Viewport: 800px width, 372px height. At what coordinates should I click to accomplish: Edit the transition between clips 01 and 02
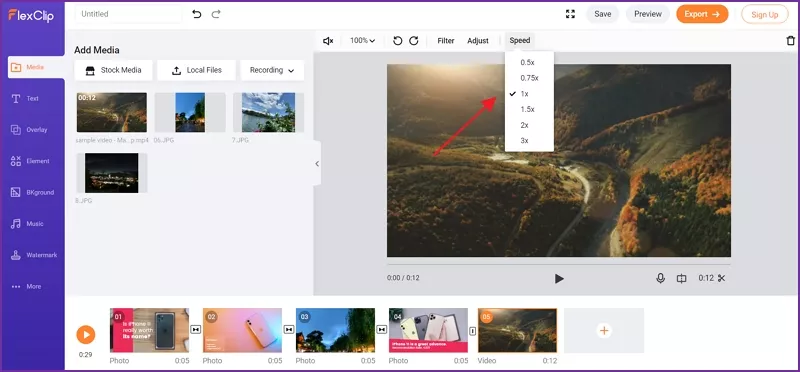196,330
